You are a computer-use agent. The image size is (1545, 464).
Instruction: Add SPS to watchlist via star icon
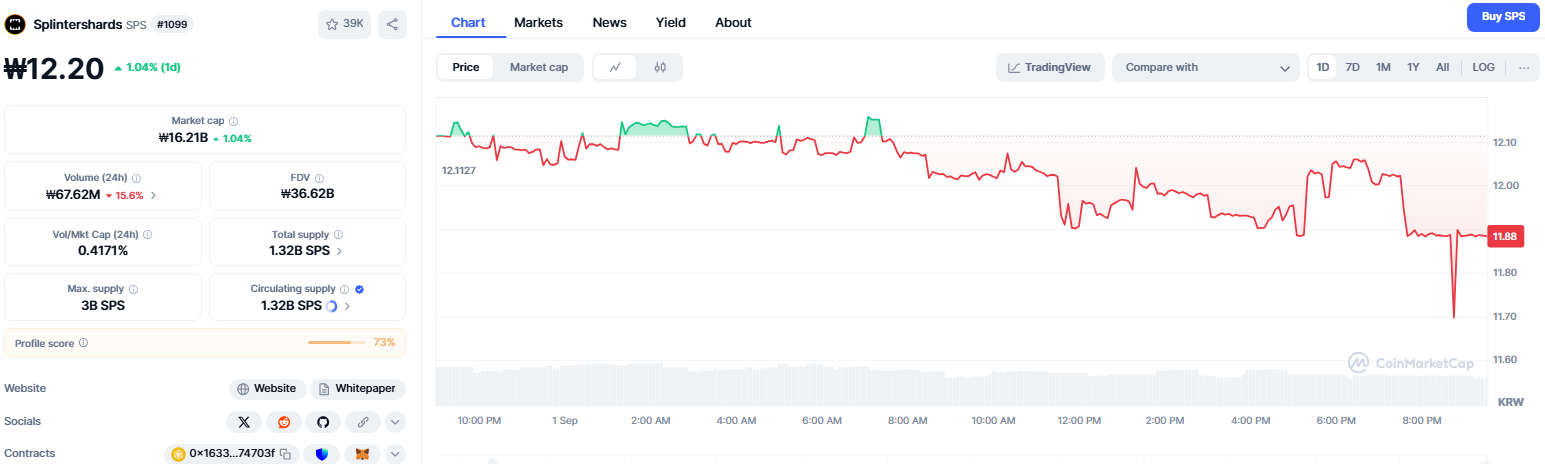pyautogui.click(x=332, y=24)
